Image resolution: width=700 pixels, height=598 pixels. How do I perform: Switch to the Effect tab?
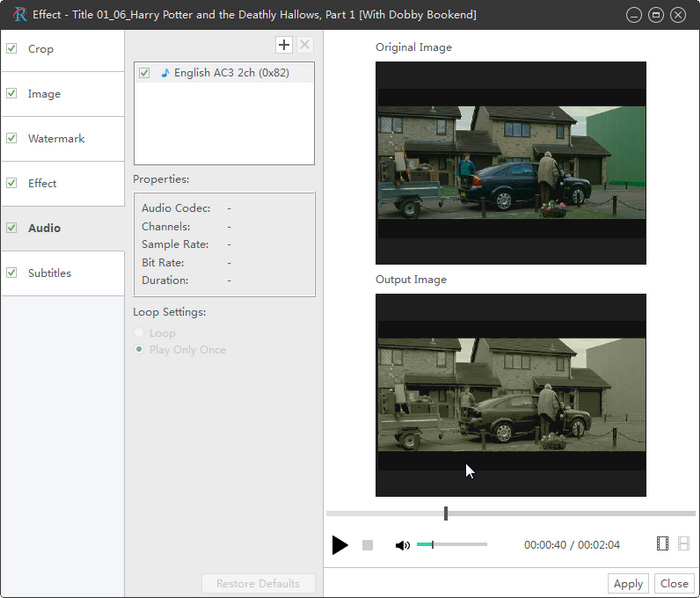click(x=43, y=184)
